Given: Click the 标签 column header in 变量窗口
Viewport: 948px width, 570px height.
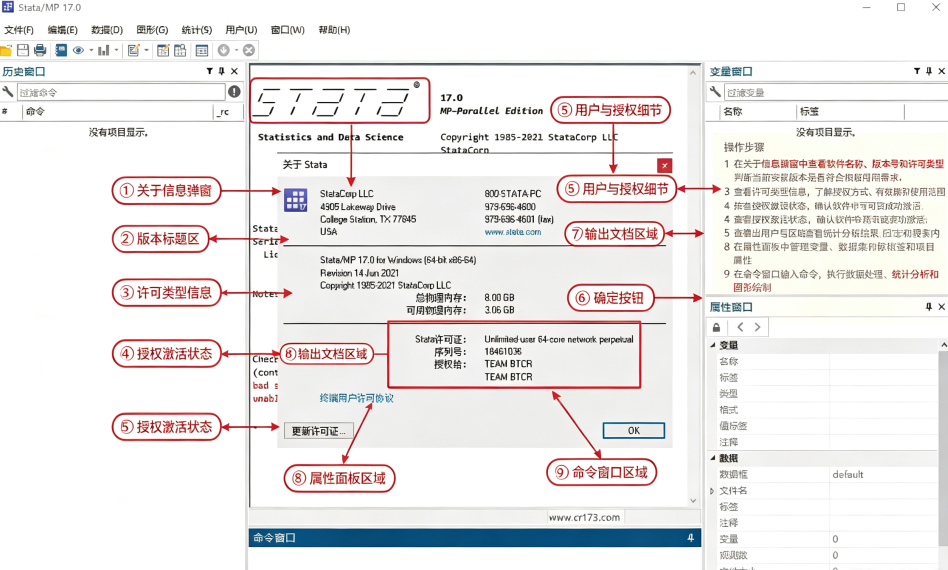Looking at the screenshot, I should pos(851,111).
